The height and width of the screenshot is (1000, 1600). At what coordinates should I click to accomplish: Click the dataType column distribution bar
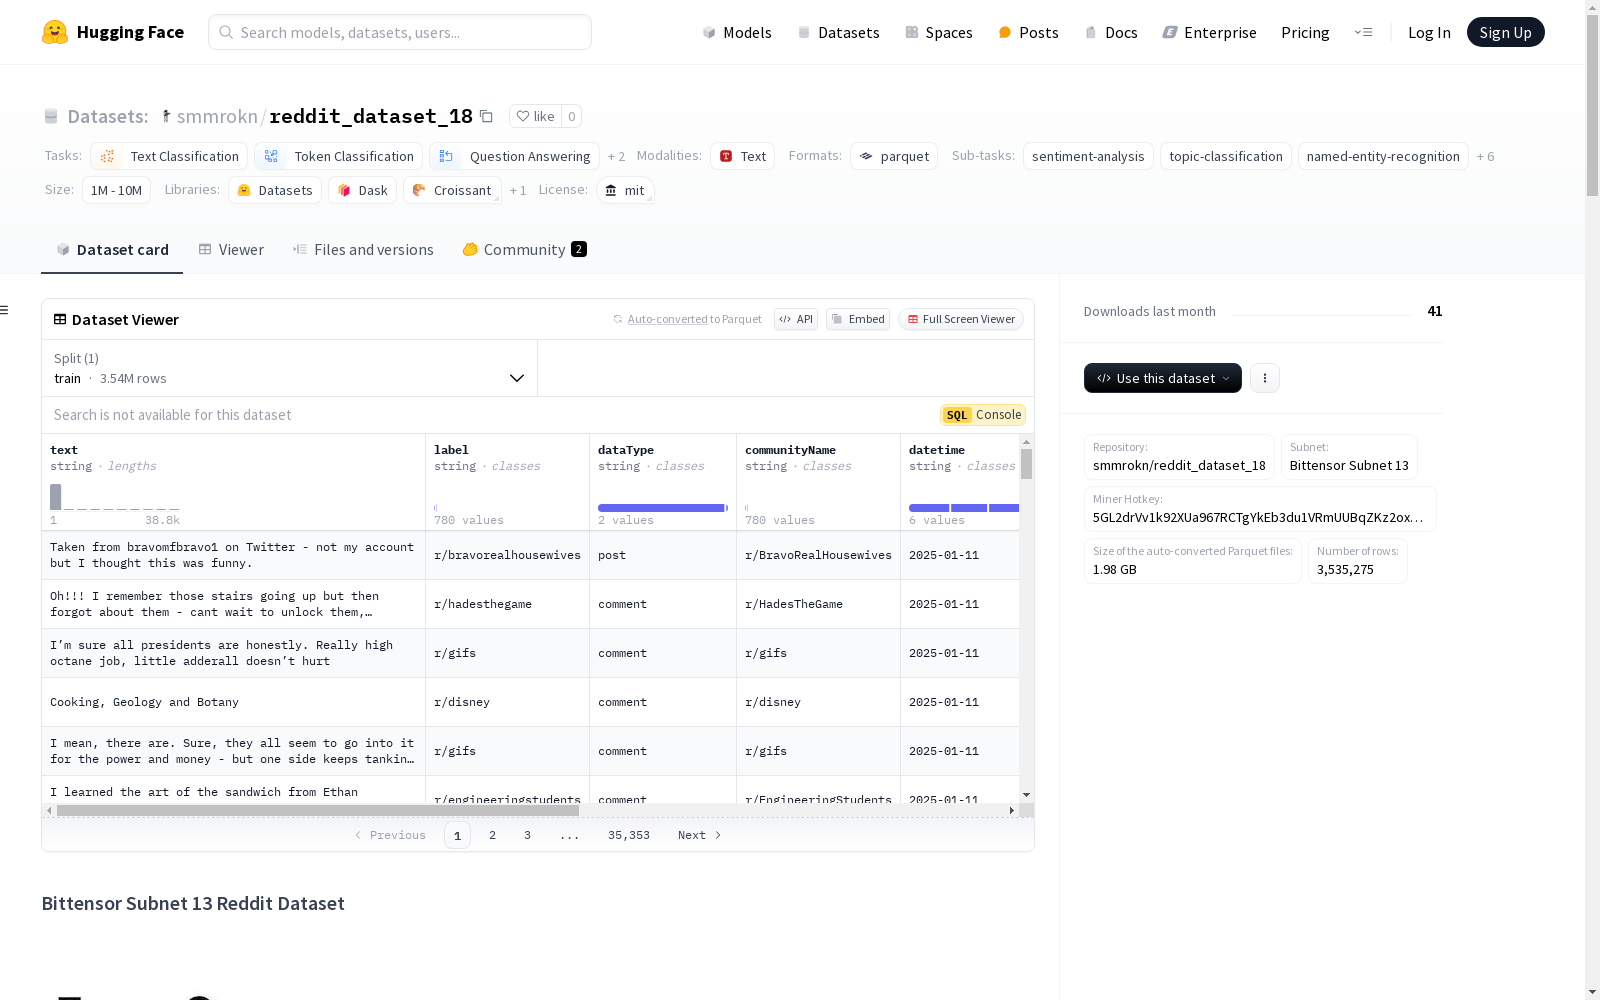[662, 508]
